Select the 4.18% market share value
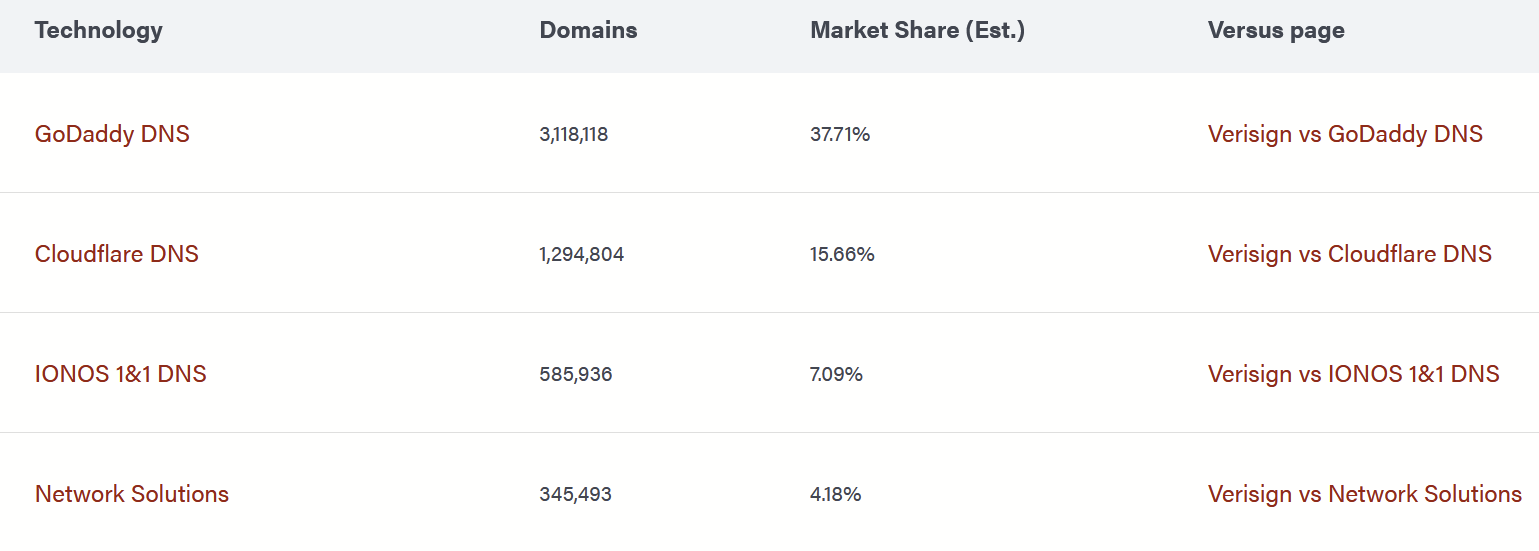 (x=835, y=494)
